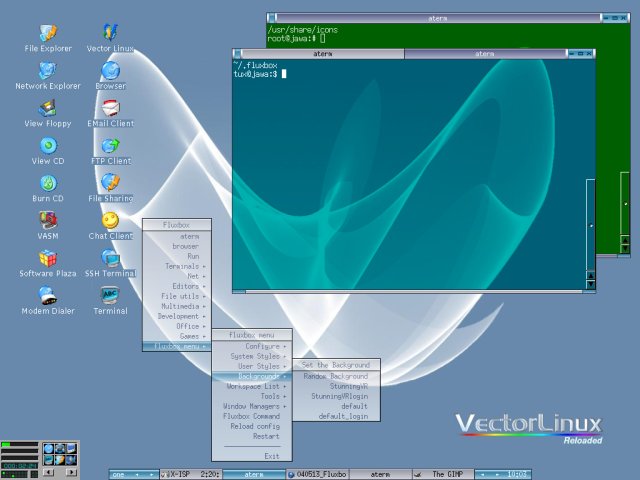This screenshot has width=640, height=480.
Task: Select browser in the Fluxbox menu
Action: [x=177, y=246]
